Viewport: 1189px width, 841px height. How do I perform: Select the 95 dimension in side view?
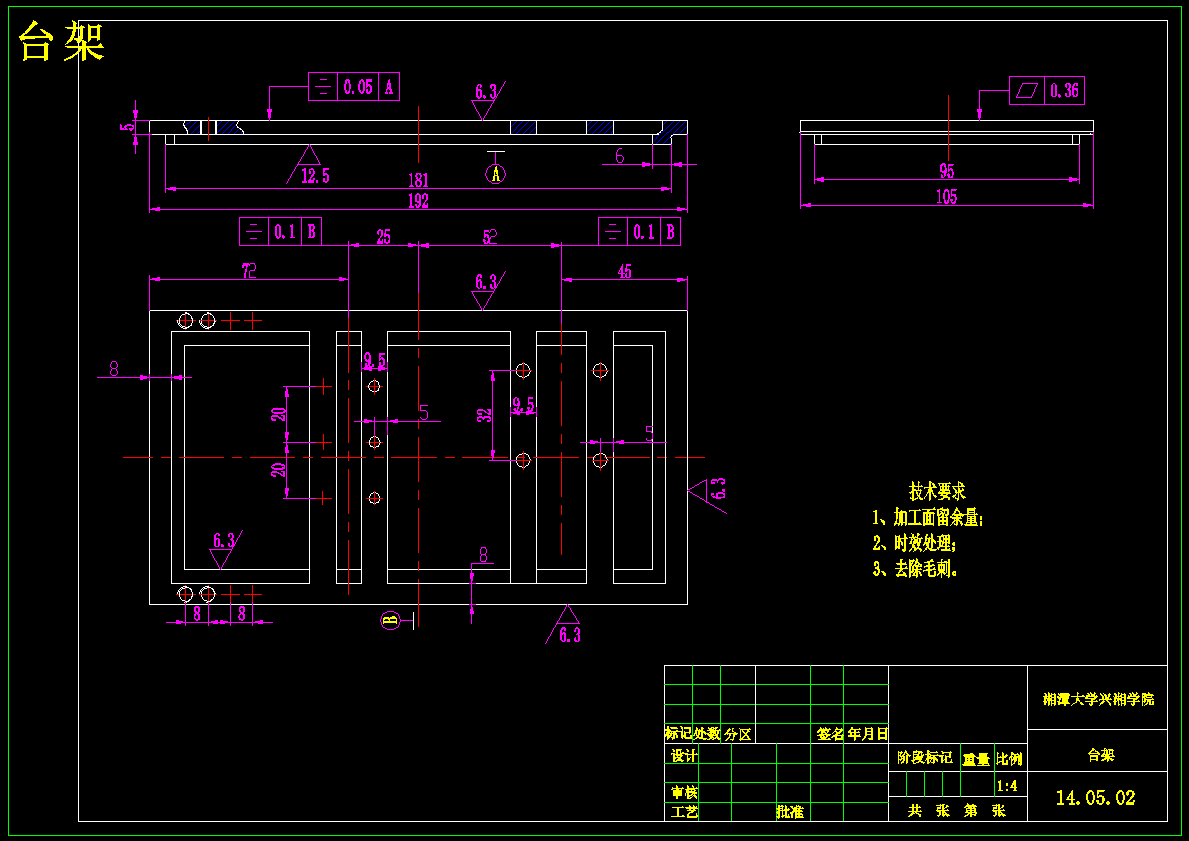[x=946, y=171]
